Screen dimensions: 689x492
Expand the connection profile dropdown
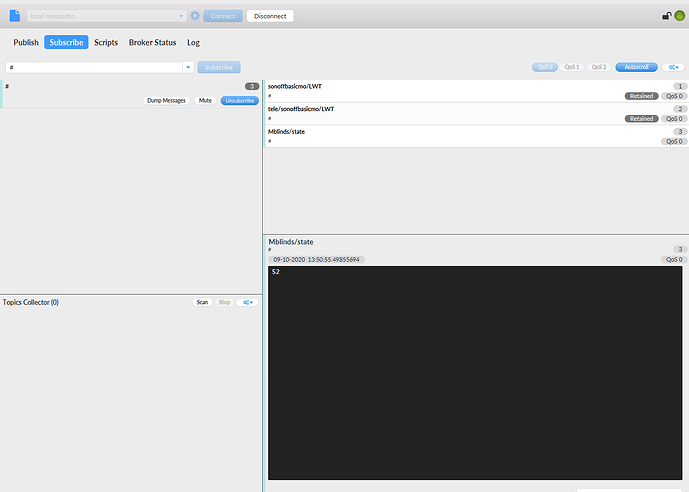[x=181, y=16]
